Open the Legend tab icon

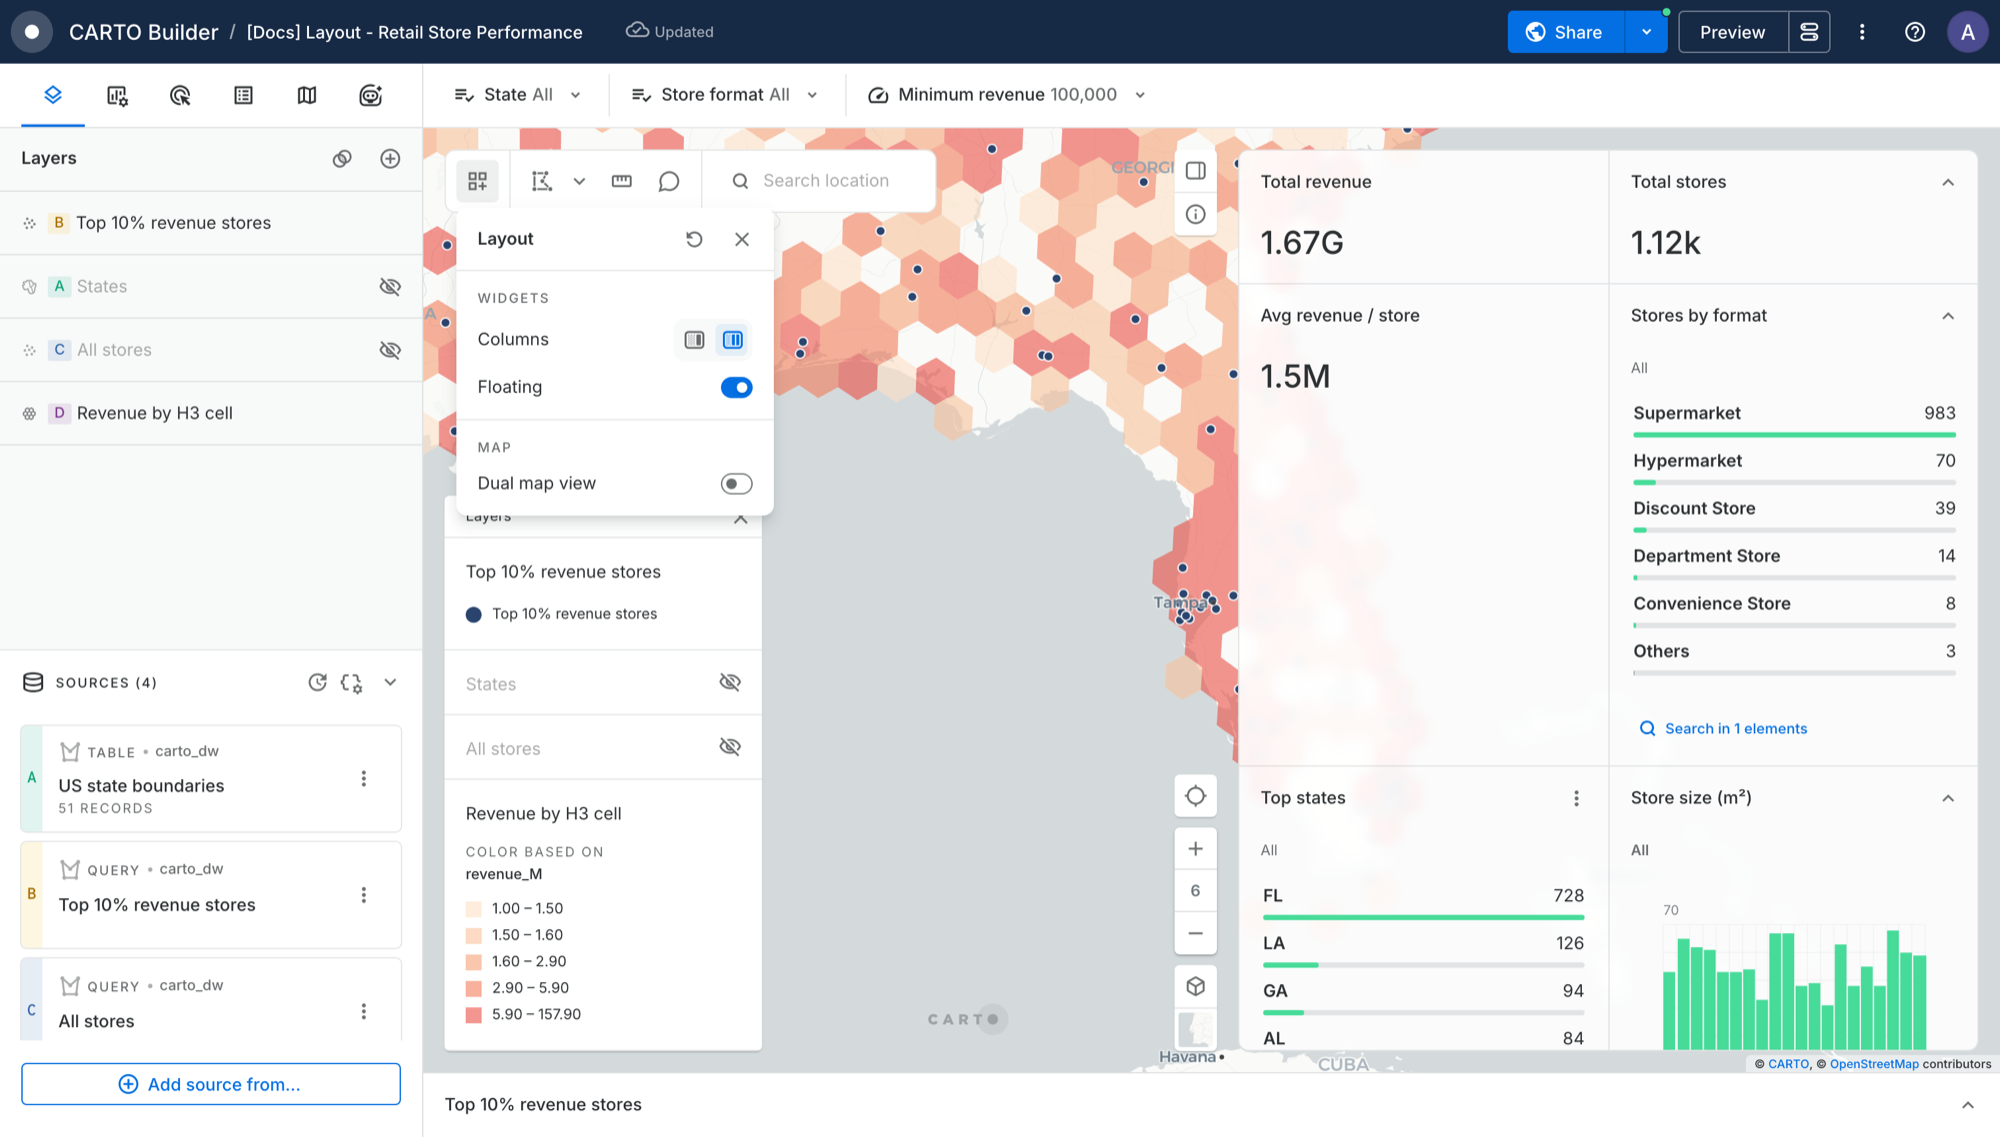243,95
